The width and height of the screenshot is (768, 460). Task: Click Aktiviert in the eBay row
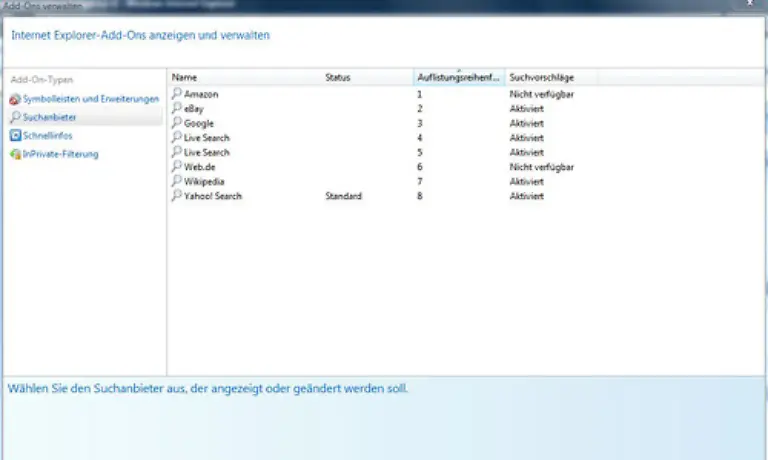tap(527, 109)
